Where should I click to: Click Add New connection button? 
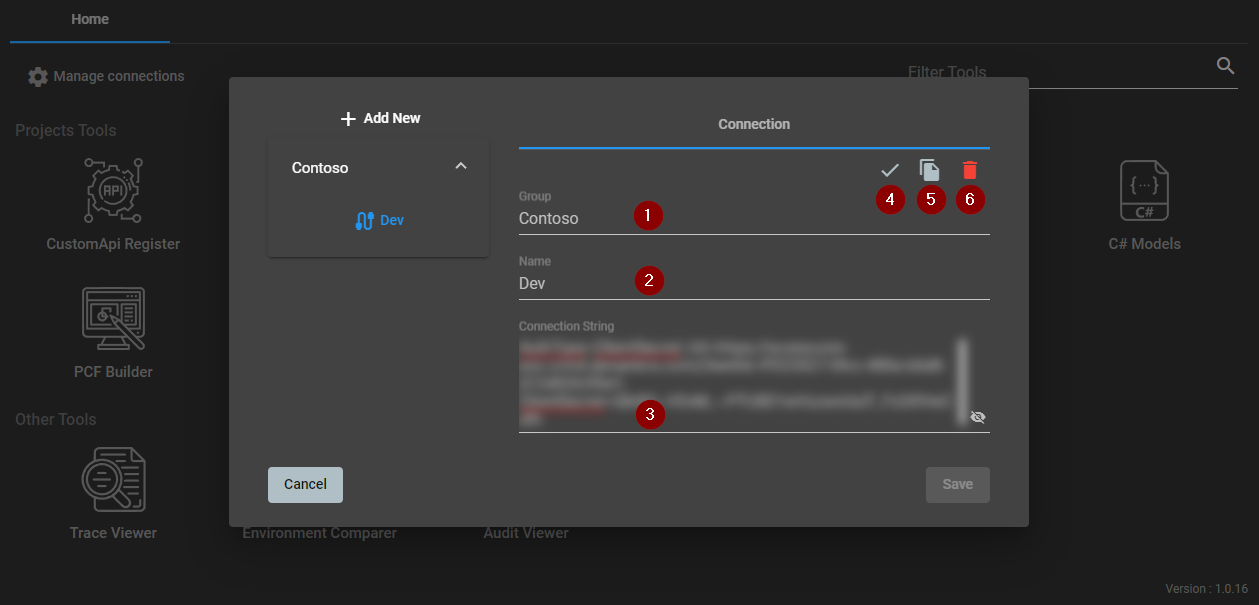click(380, 118)
